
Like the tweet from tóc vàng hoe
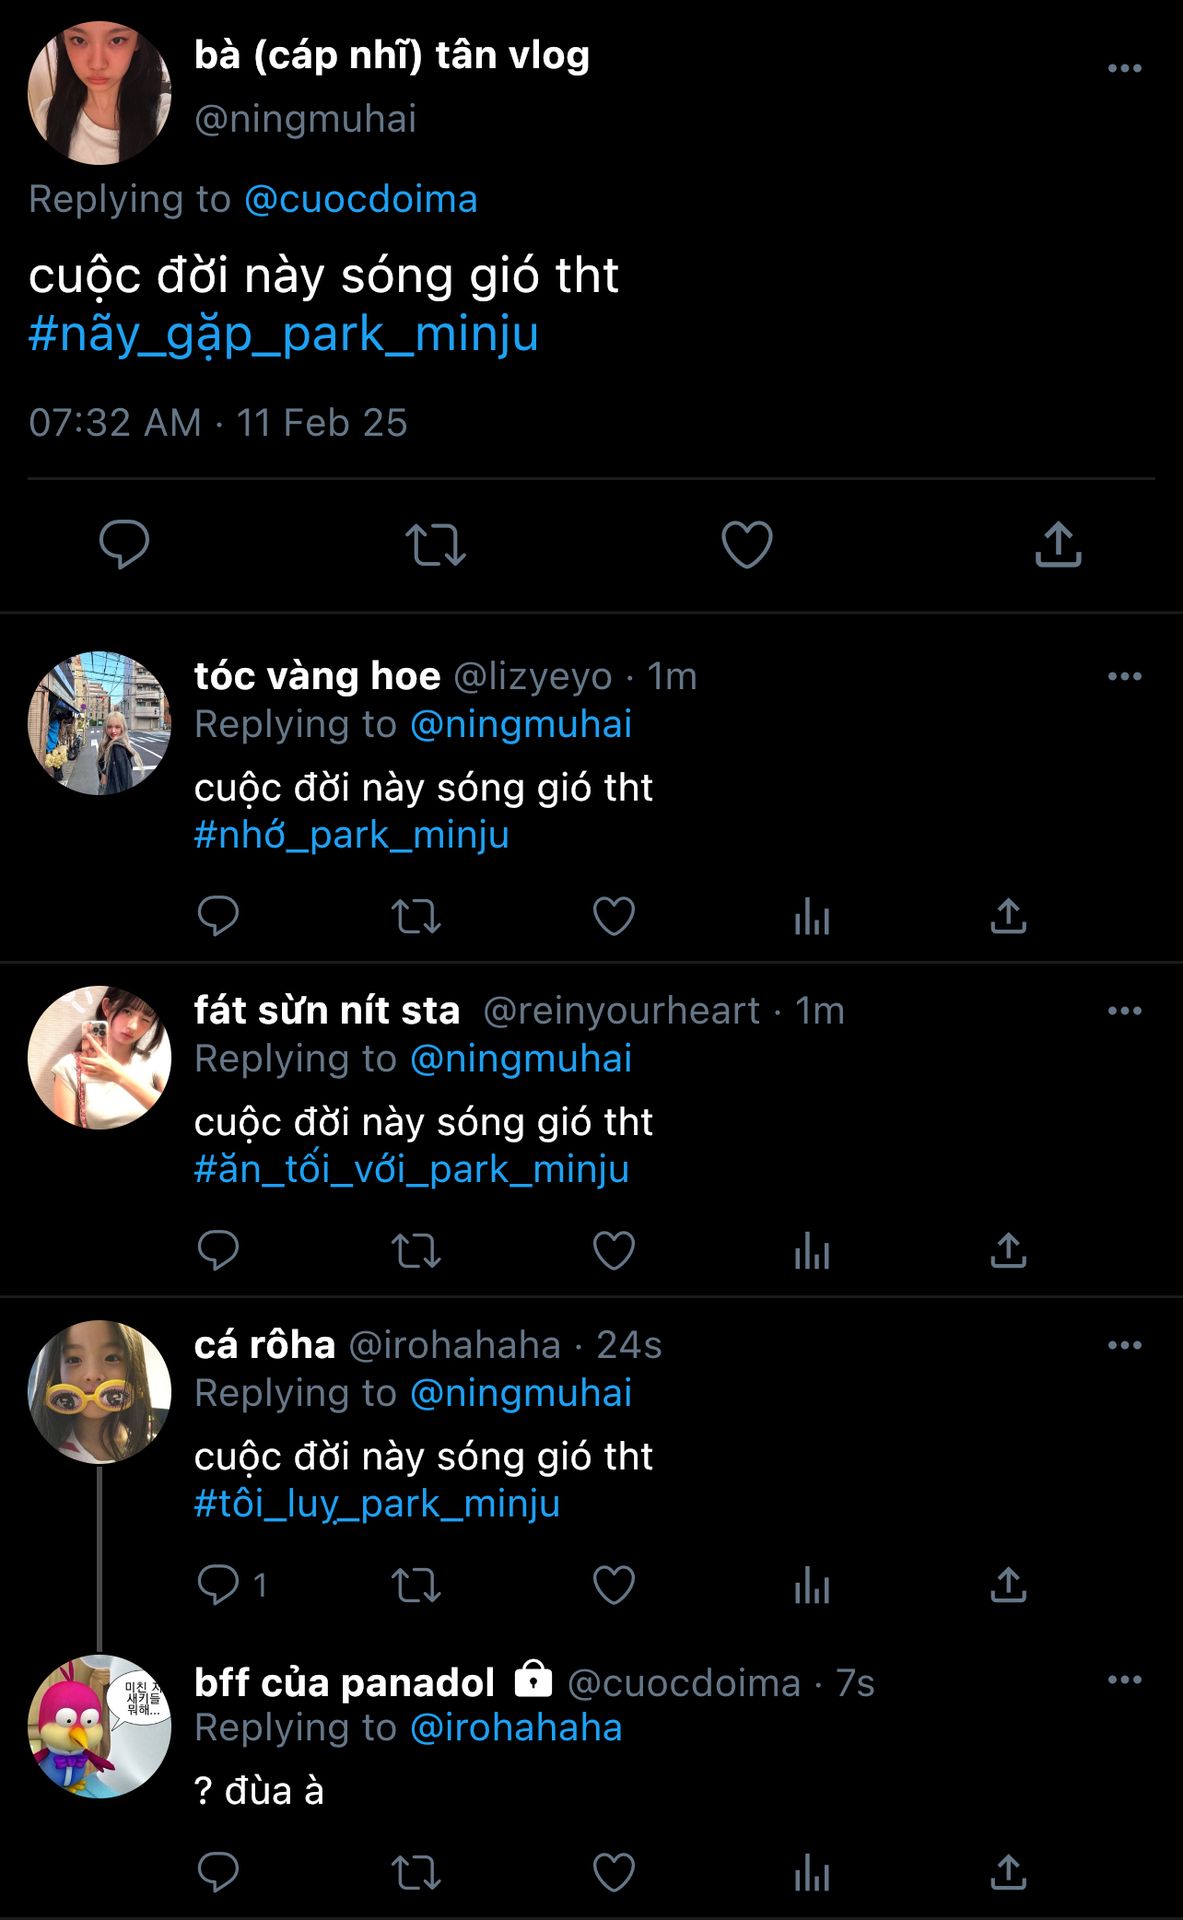pos(614,916)
